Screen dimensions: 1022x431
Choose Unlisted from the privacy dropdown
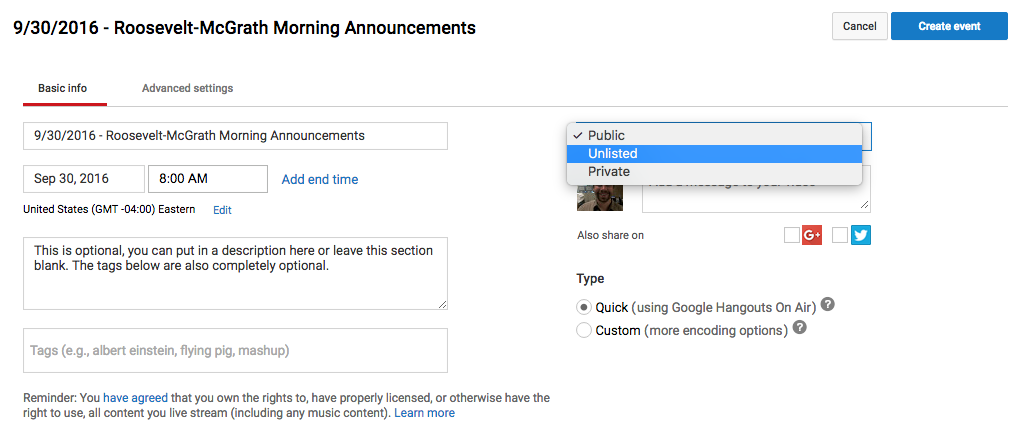pos(613,154)
